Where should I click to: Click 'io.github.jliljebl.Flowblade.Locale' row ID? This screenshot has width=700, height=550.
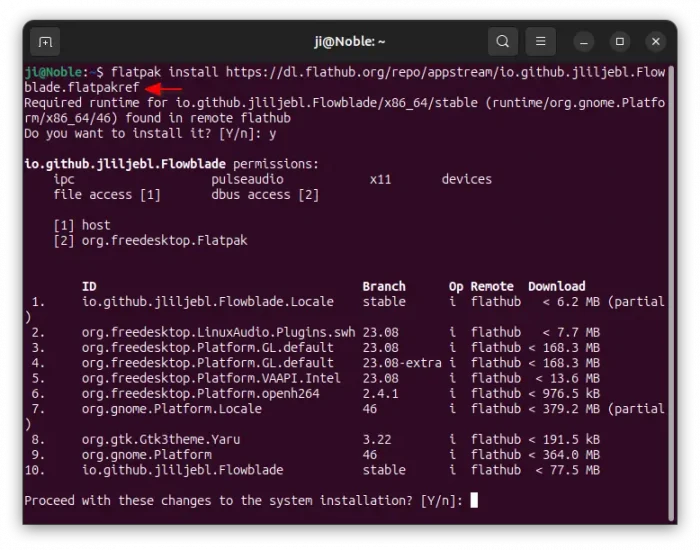pyautogui.click(x=208, y=302)
